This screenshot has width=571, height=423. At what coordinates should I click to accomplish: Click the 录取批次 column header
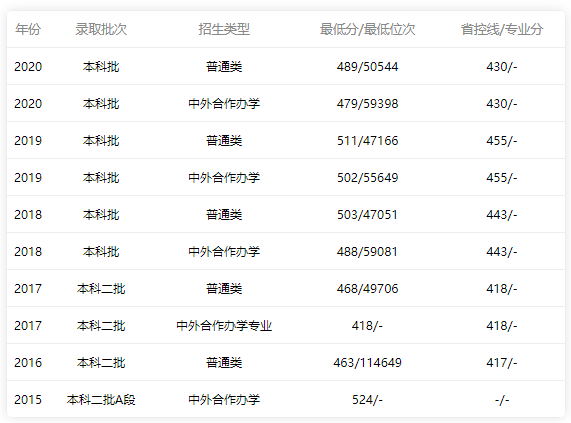pyautogui.click(x=101, y=29)
